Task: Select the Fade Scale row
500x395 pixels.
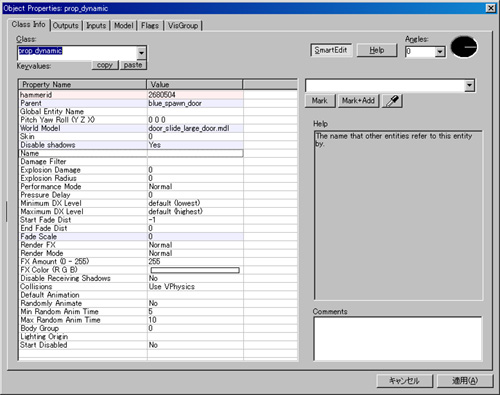Action: [131, 237]
